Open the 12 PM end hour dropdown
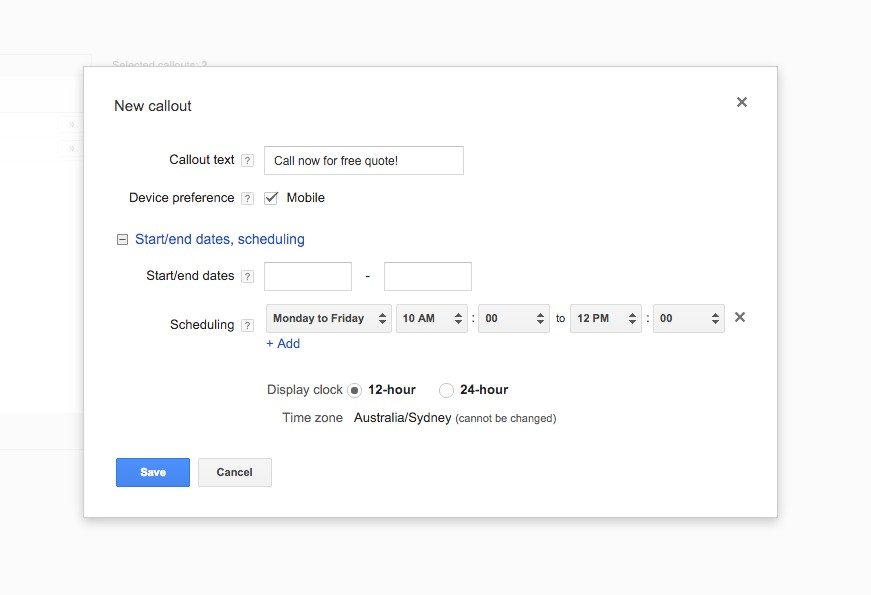871x595 pixels. [606, 317]
